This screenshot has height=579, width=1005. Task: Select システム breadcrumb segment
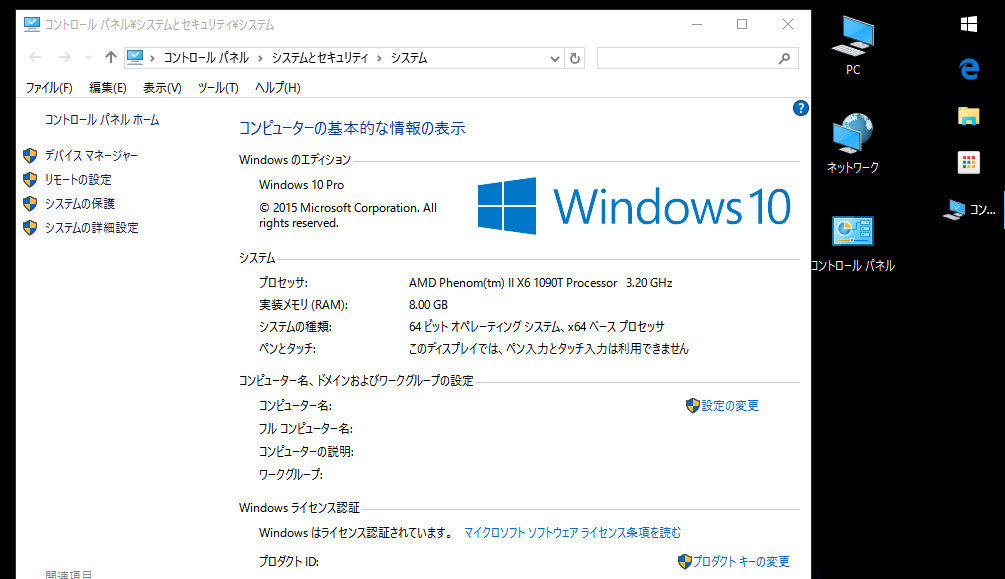pyautogui.click(x=409, y=58)
